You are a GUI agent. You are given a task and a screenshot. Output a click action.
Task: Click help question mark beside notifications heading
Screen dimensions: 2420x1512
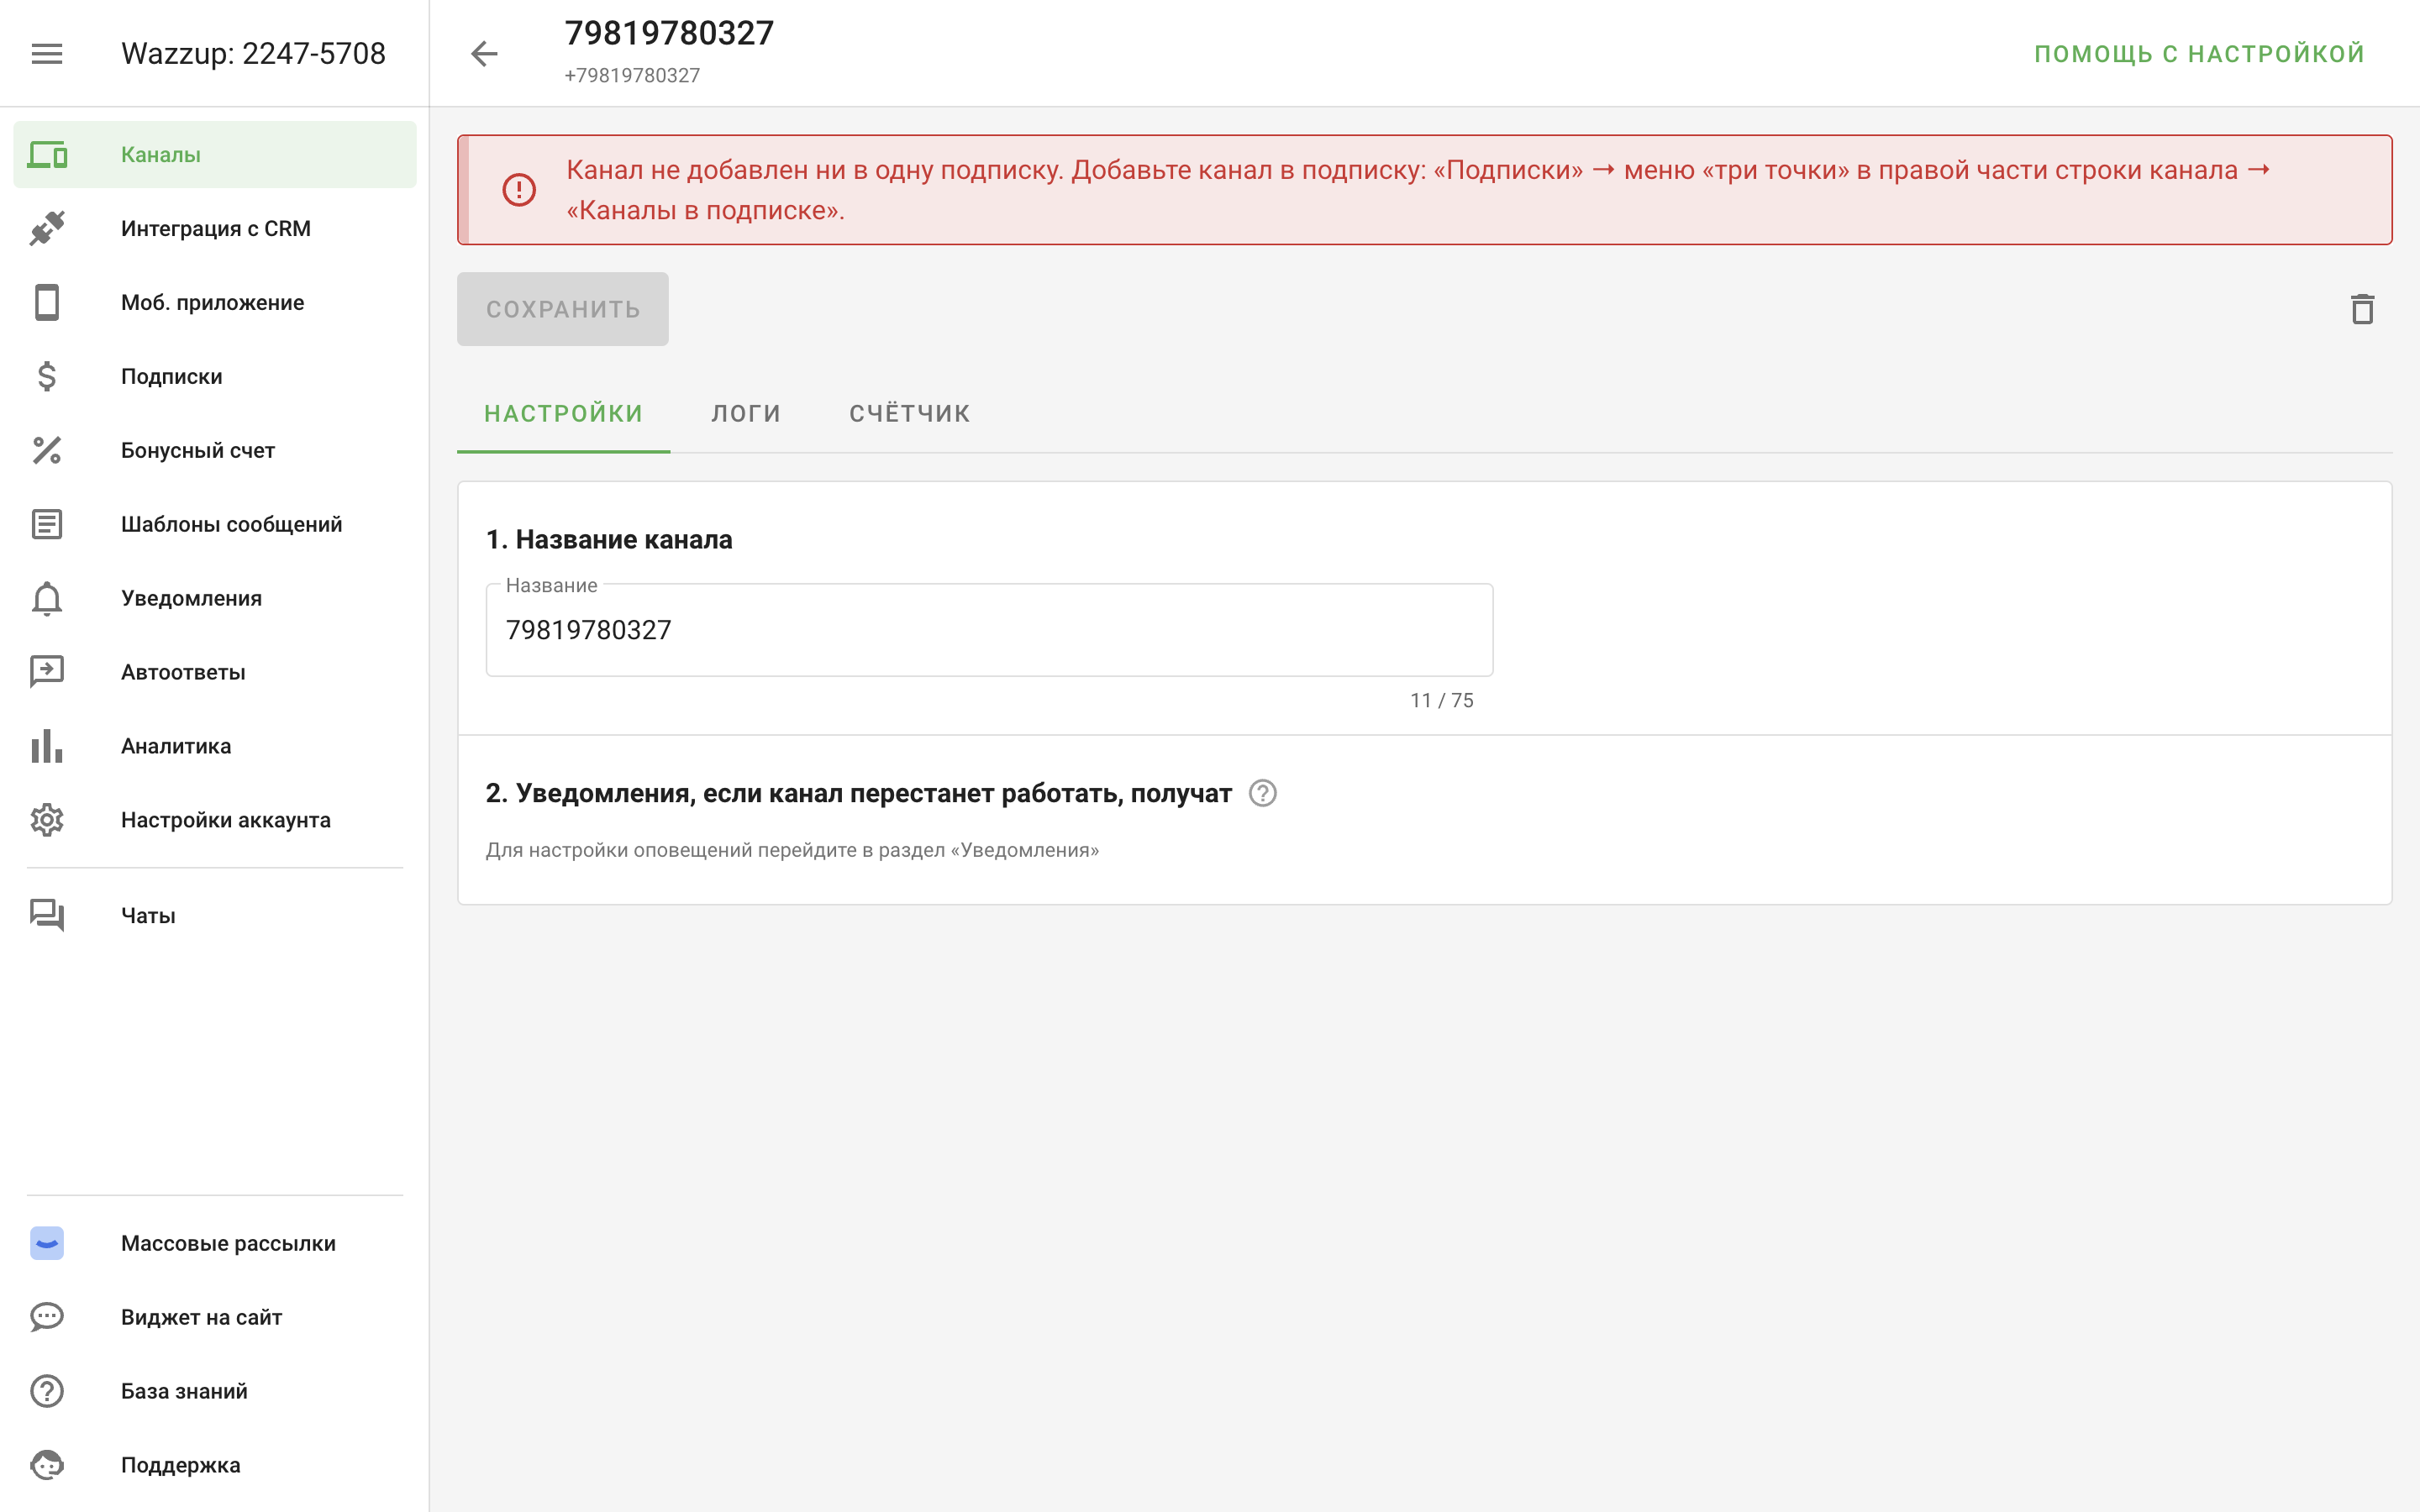point(1262,793)
